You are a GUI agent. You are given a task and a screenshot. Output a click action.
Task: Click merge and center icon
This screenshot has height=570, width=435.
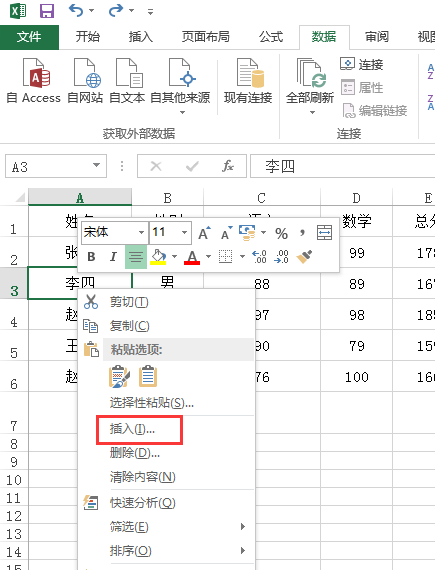(x=324, y=233)
